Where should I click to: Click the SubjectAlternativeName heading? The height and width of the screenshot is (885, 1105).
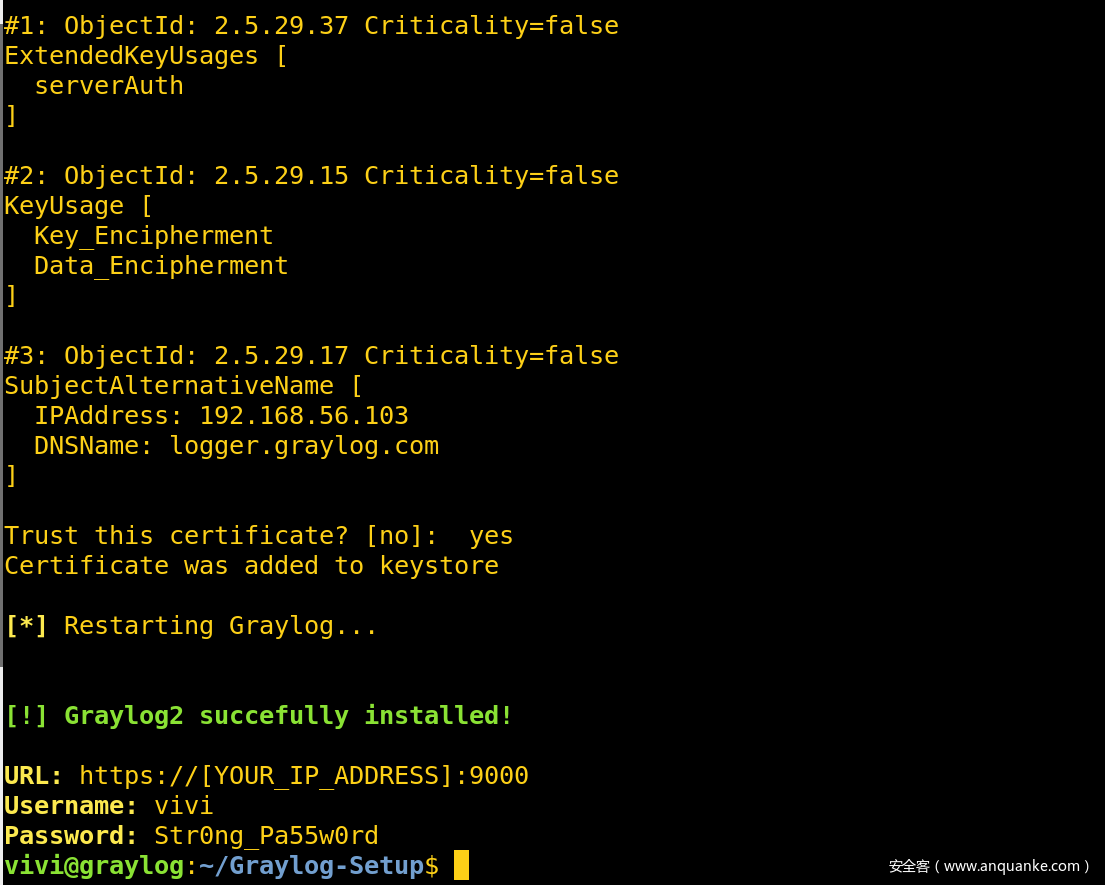coord(169,386)
